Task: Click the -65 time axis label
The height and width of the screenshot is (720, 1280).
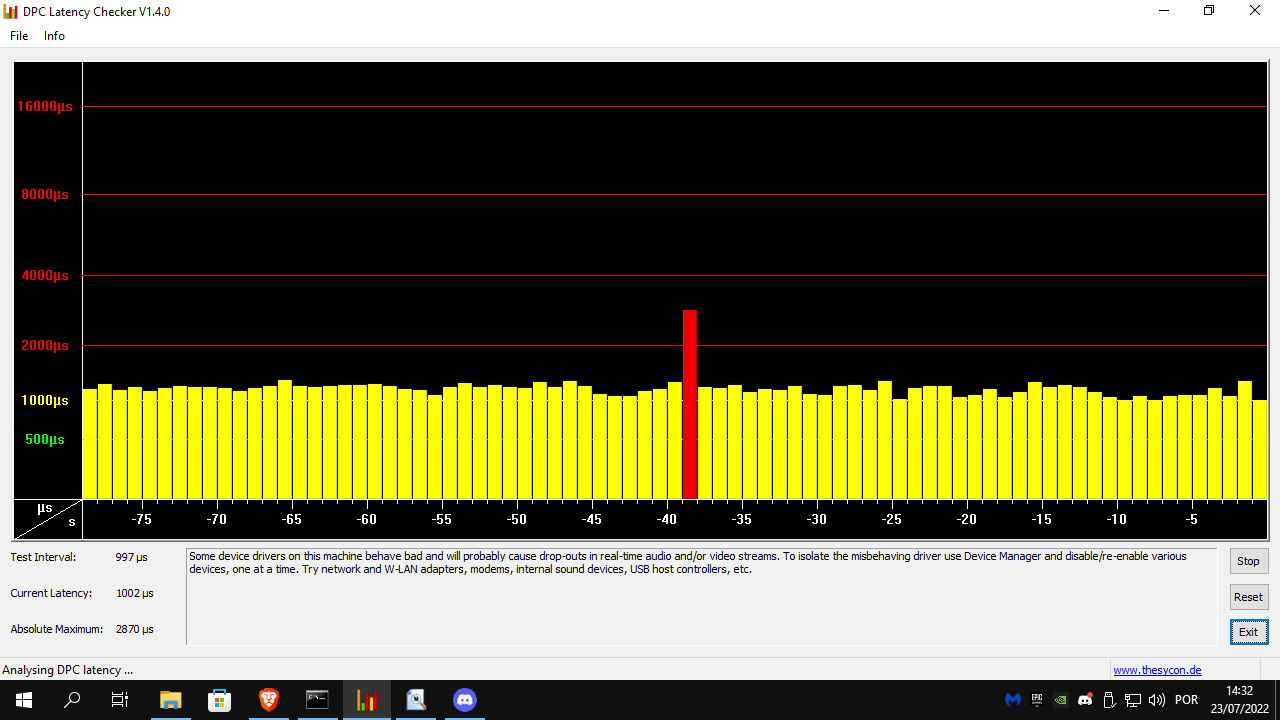Action: (291, 520)
